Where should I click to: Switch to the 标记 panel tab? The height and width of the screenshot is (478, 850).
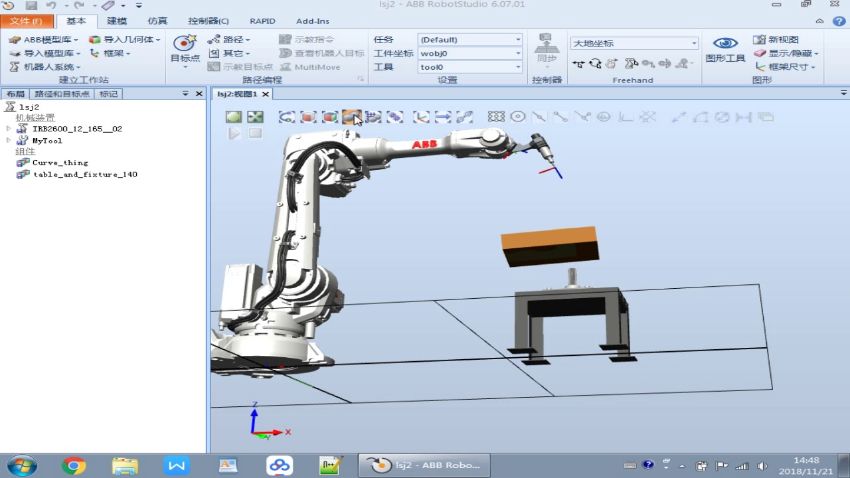tap(108, 94)
